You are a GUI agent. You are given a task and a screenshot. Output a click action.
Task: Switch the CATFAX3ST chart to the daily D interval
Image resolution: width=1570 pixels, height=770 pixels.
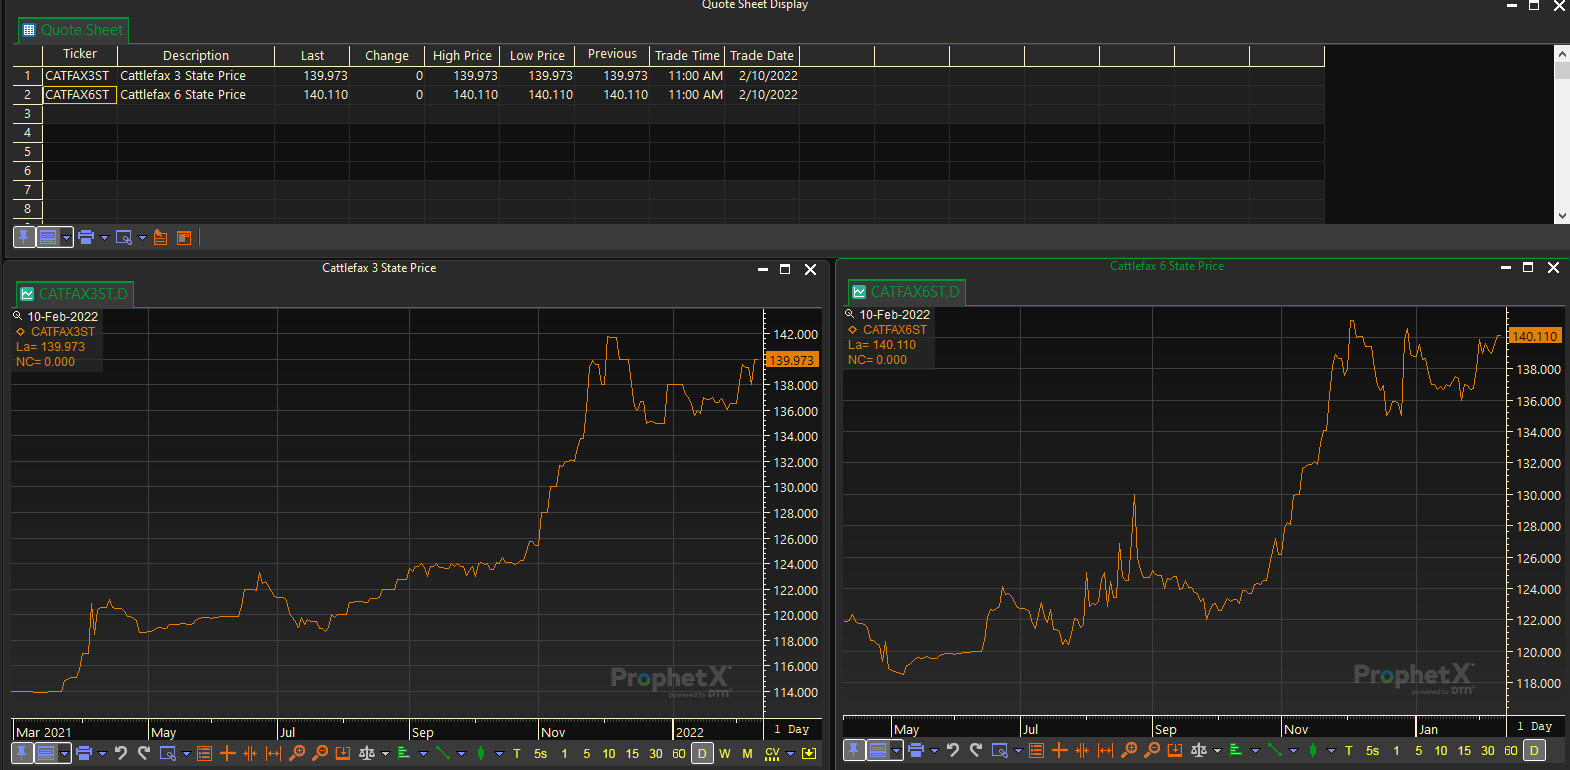click(x=702, y=753)
